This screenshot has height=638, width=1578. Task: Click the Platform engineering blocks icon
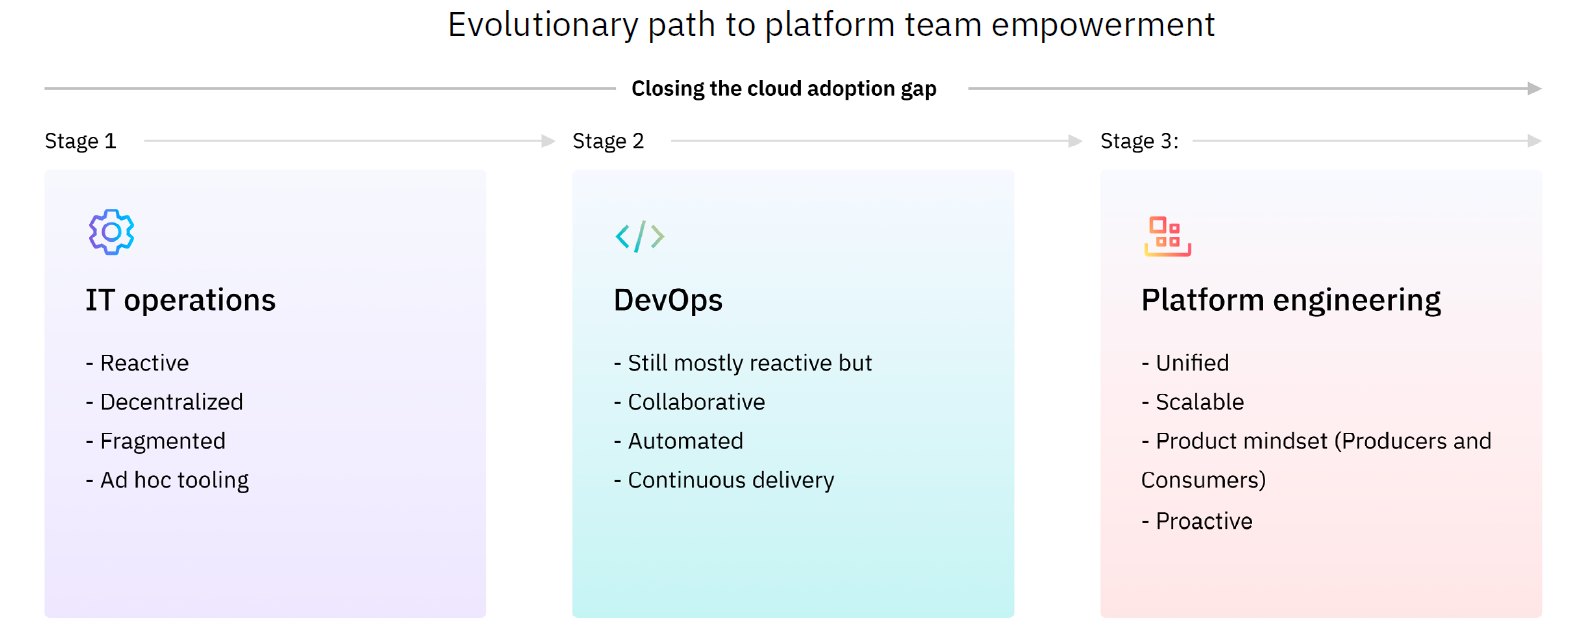1167,237
